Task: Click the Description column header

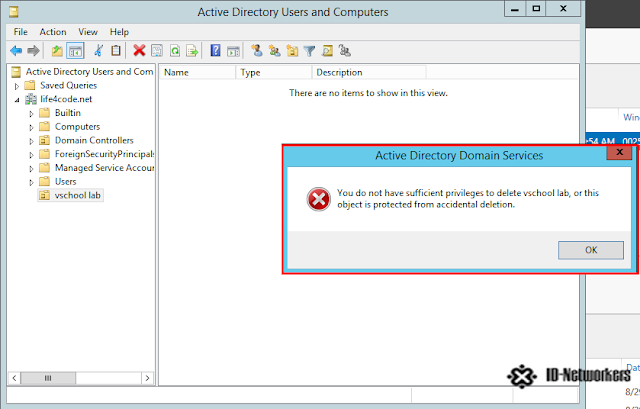Action: click(369, 72)
